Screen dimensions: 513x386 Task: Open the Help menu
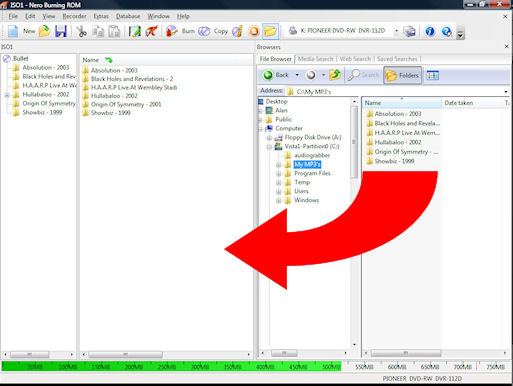click(x=183, y=16)
